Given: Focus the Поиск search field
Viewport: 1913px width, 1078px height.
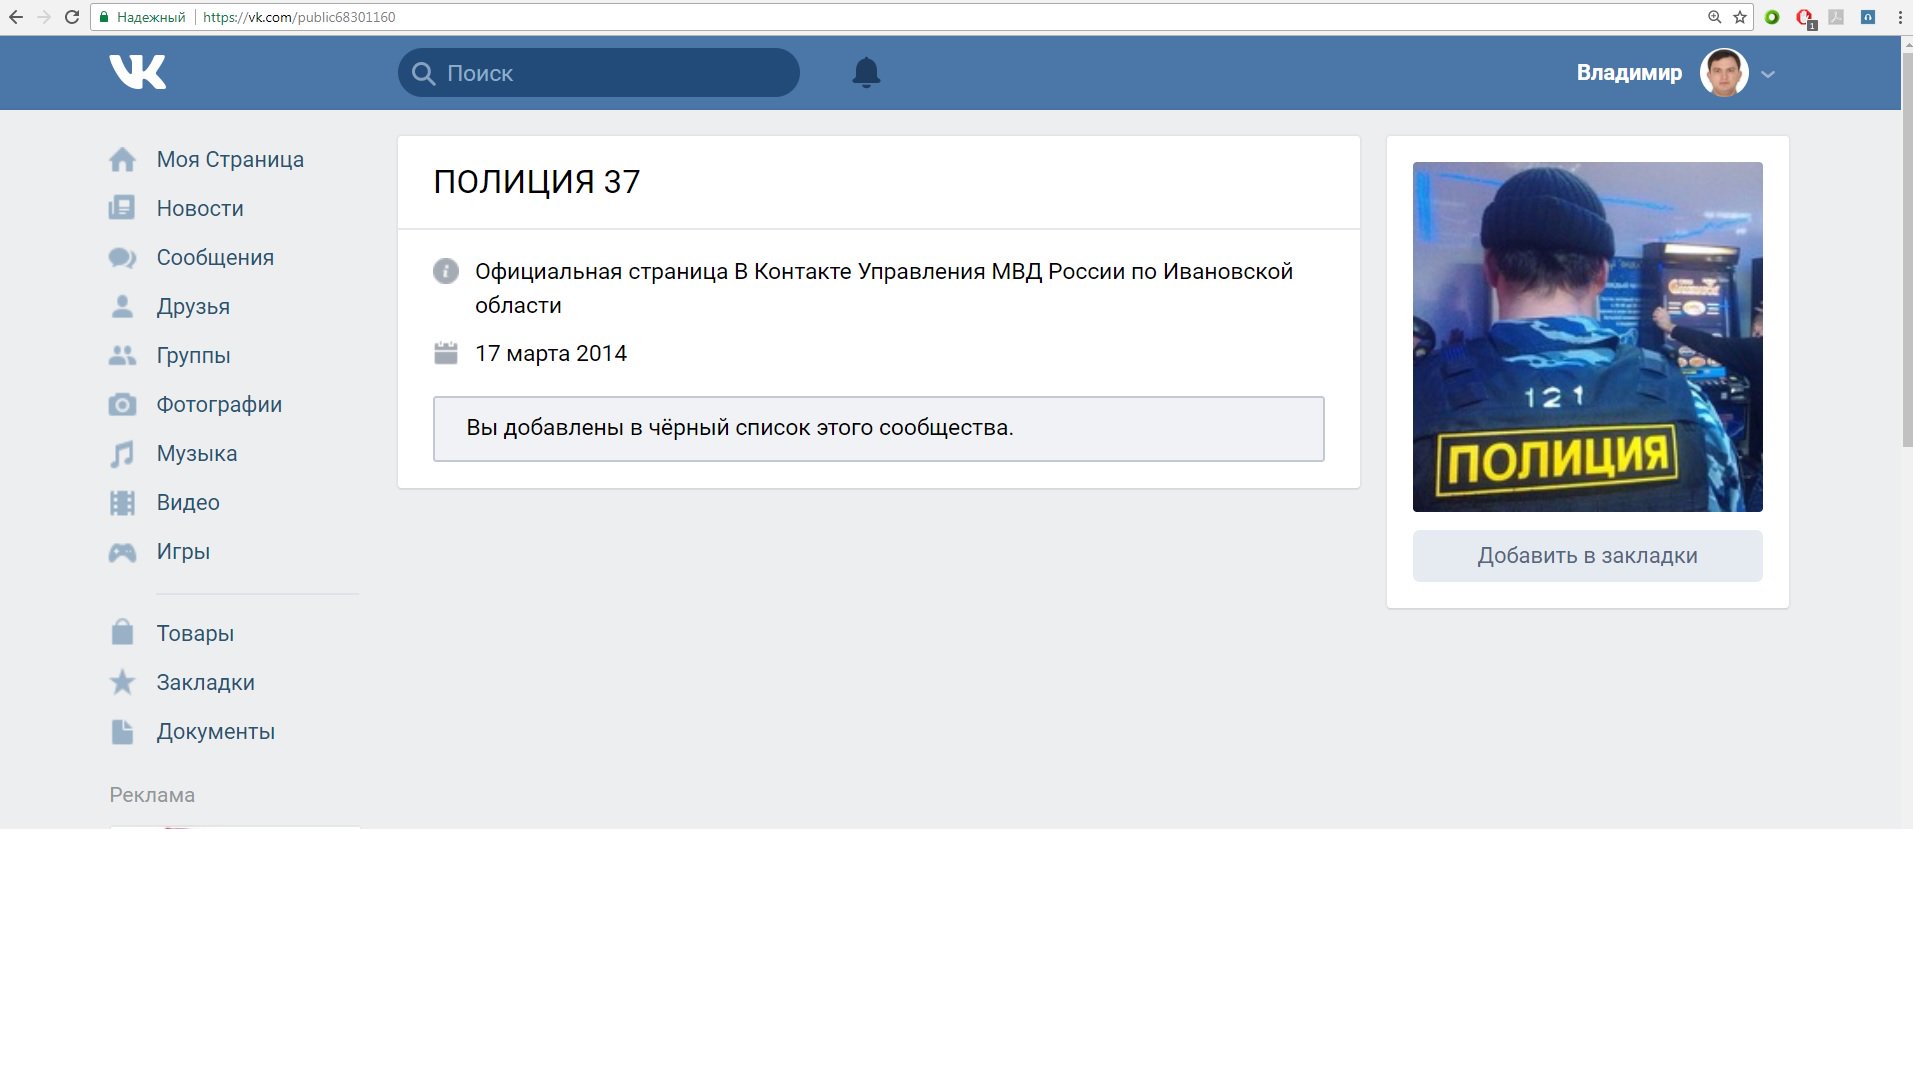Looking at the screenshot, I should pyautogui.click(x=598, y=73).
